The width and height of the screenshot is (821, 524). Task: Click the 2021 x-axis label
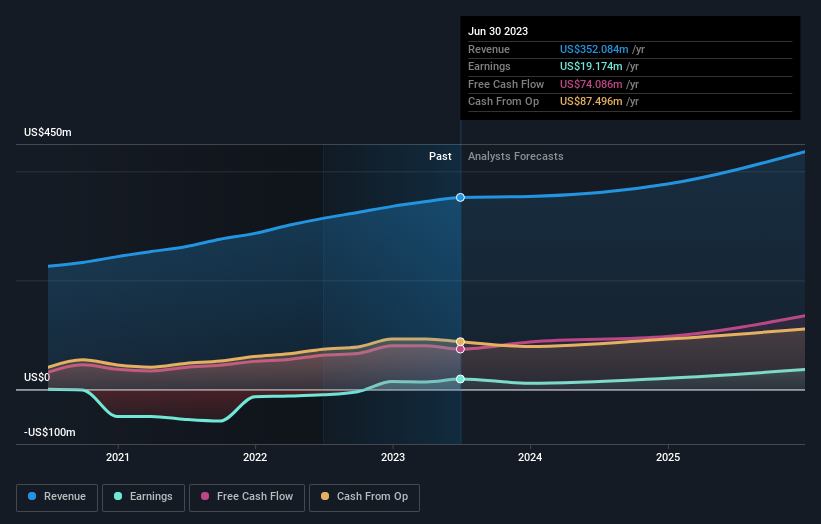[x=118, y=458]
